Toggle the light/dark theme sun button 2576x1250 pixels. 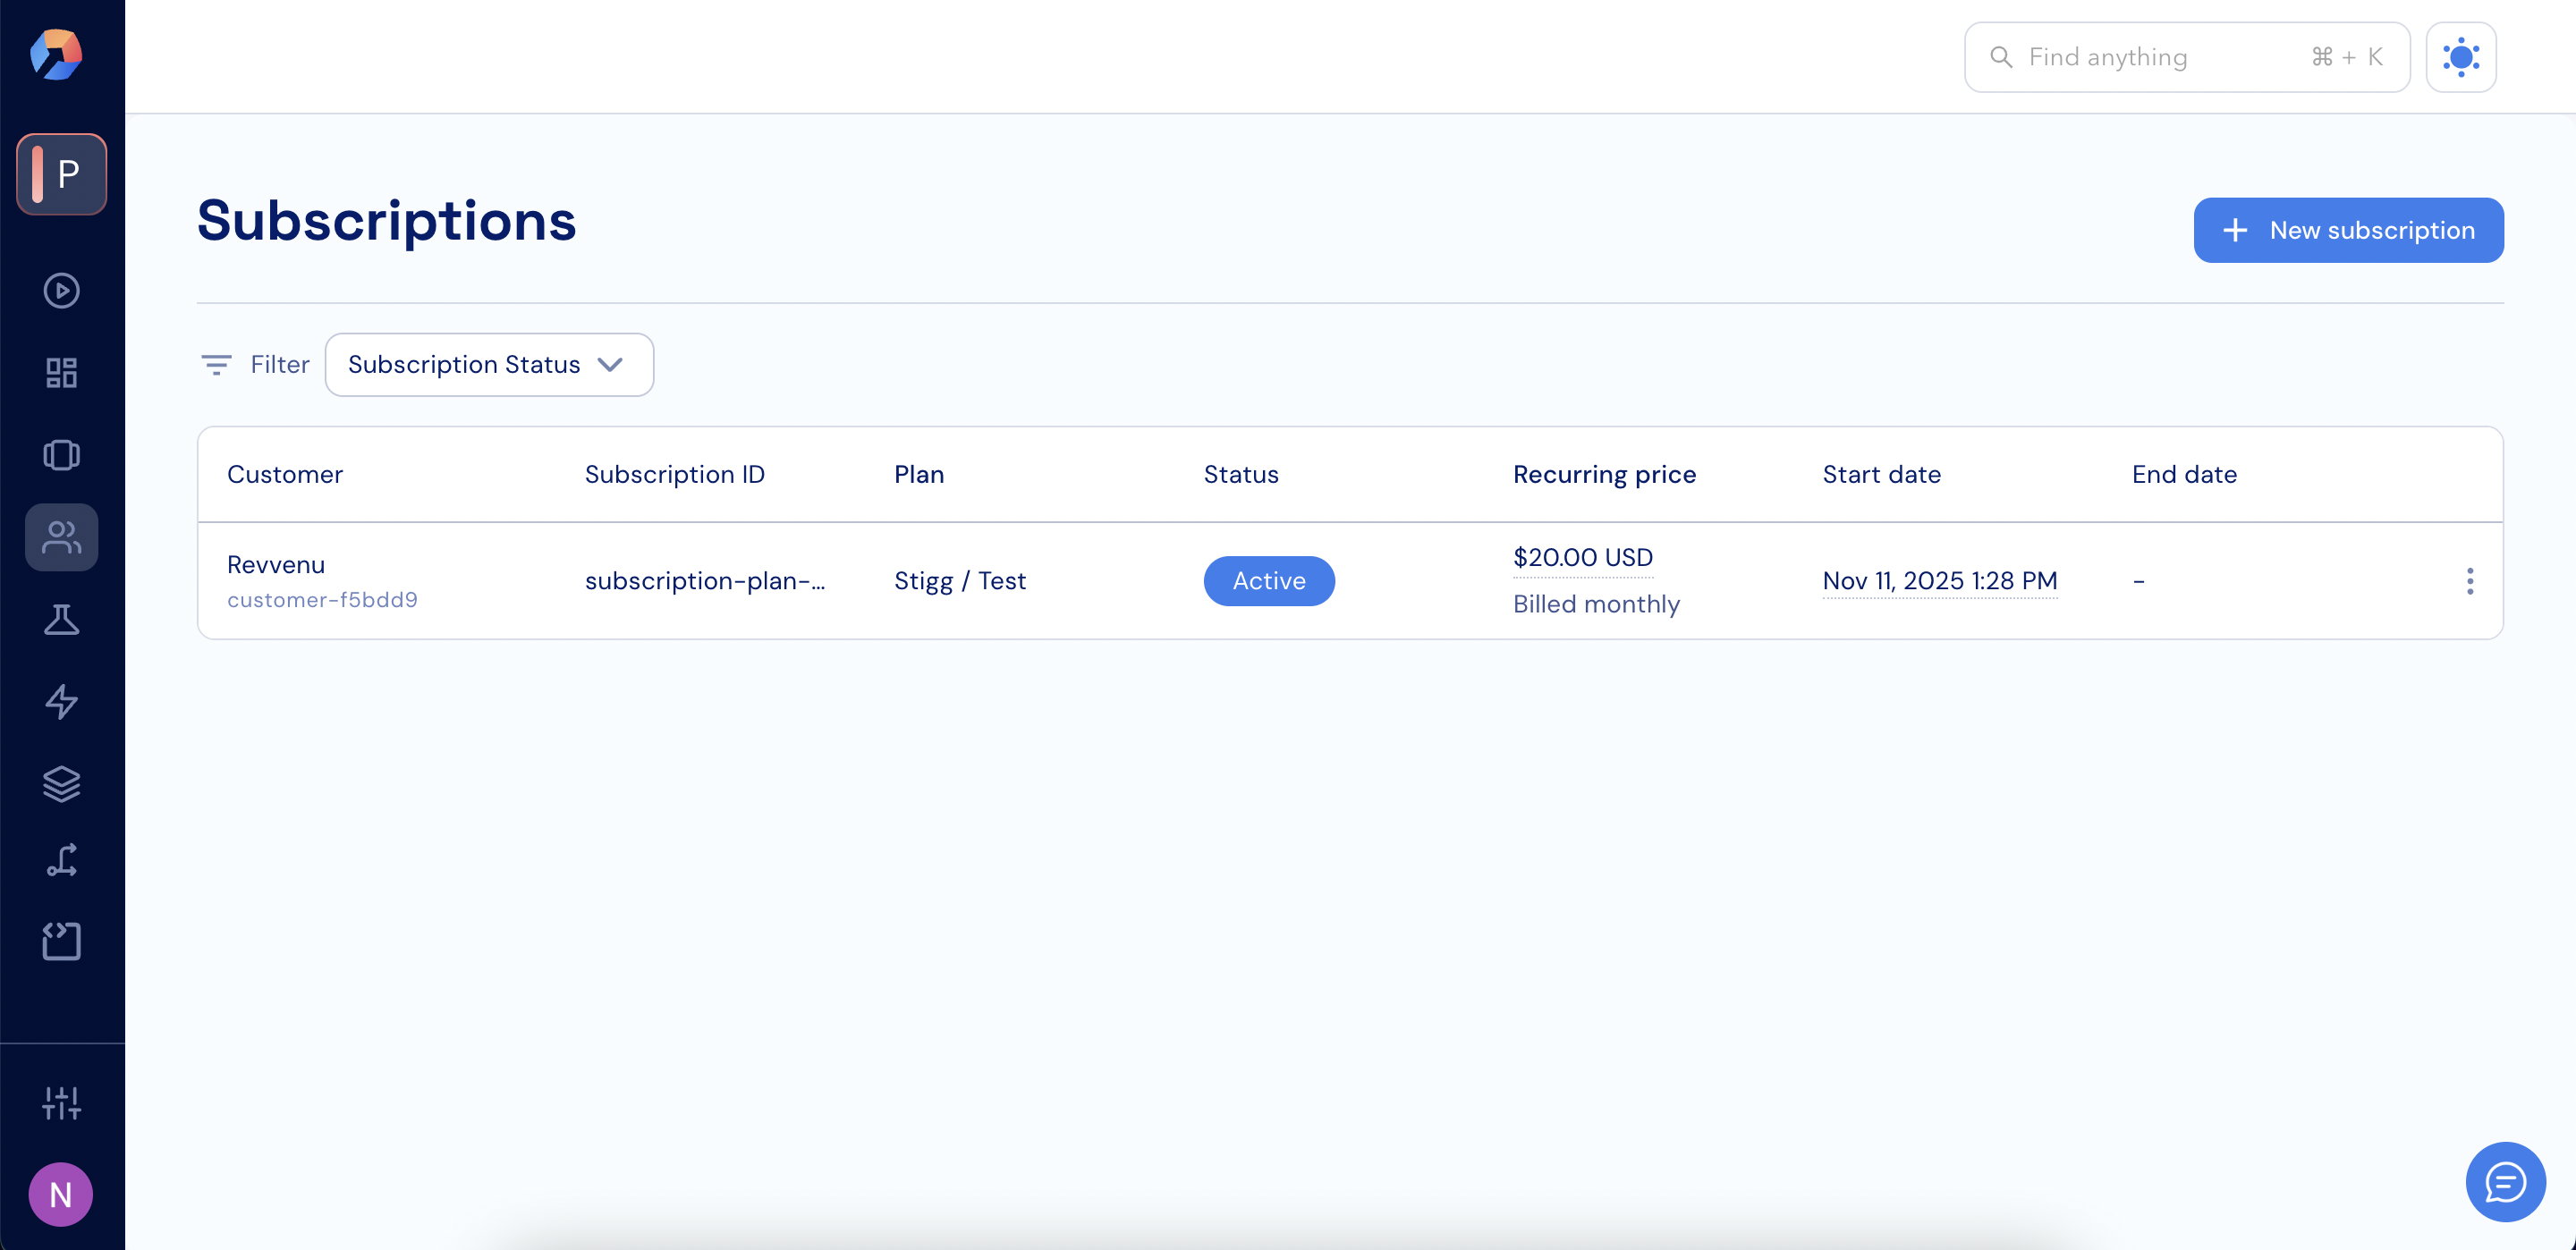coord(2460,57)
